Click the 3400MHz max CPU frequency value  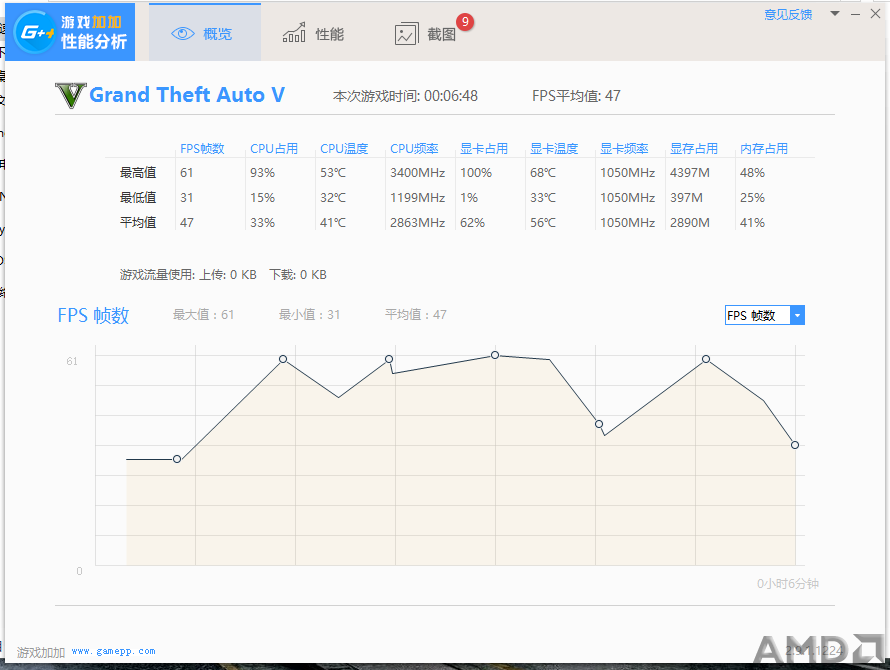[417, 173]
